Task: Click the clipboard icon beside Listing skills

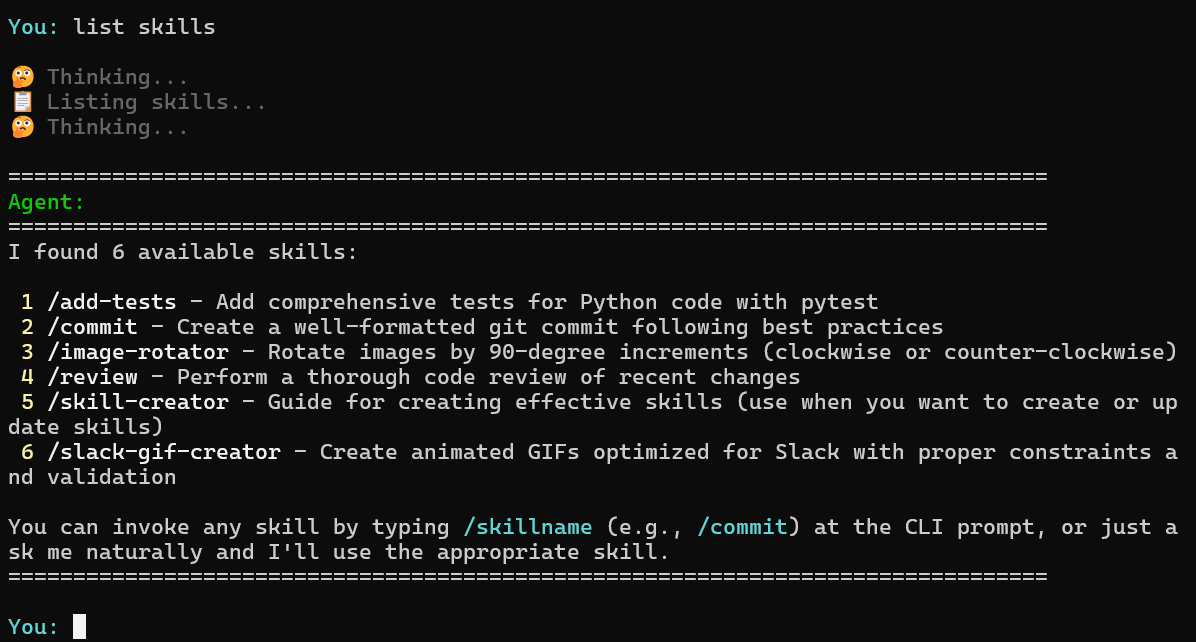Action: [22, 102]
